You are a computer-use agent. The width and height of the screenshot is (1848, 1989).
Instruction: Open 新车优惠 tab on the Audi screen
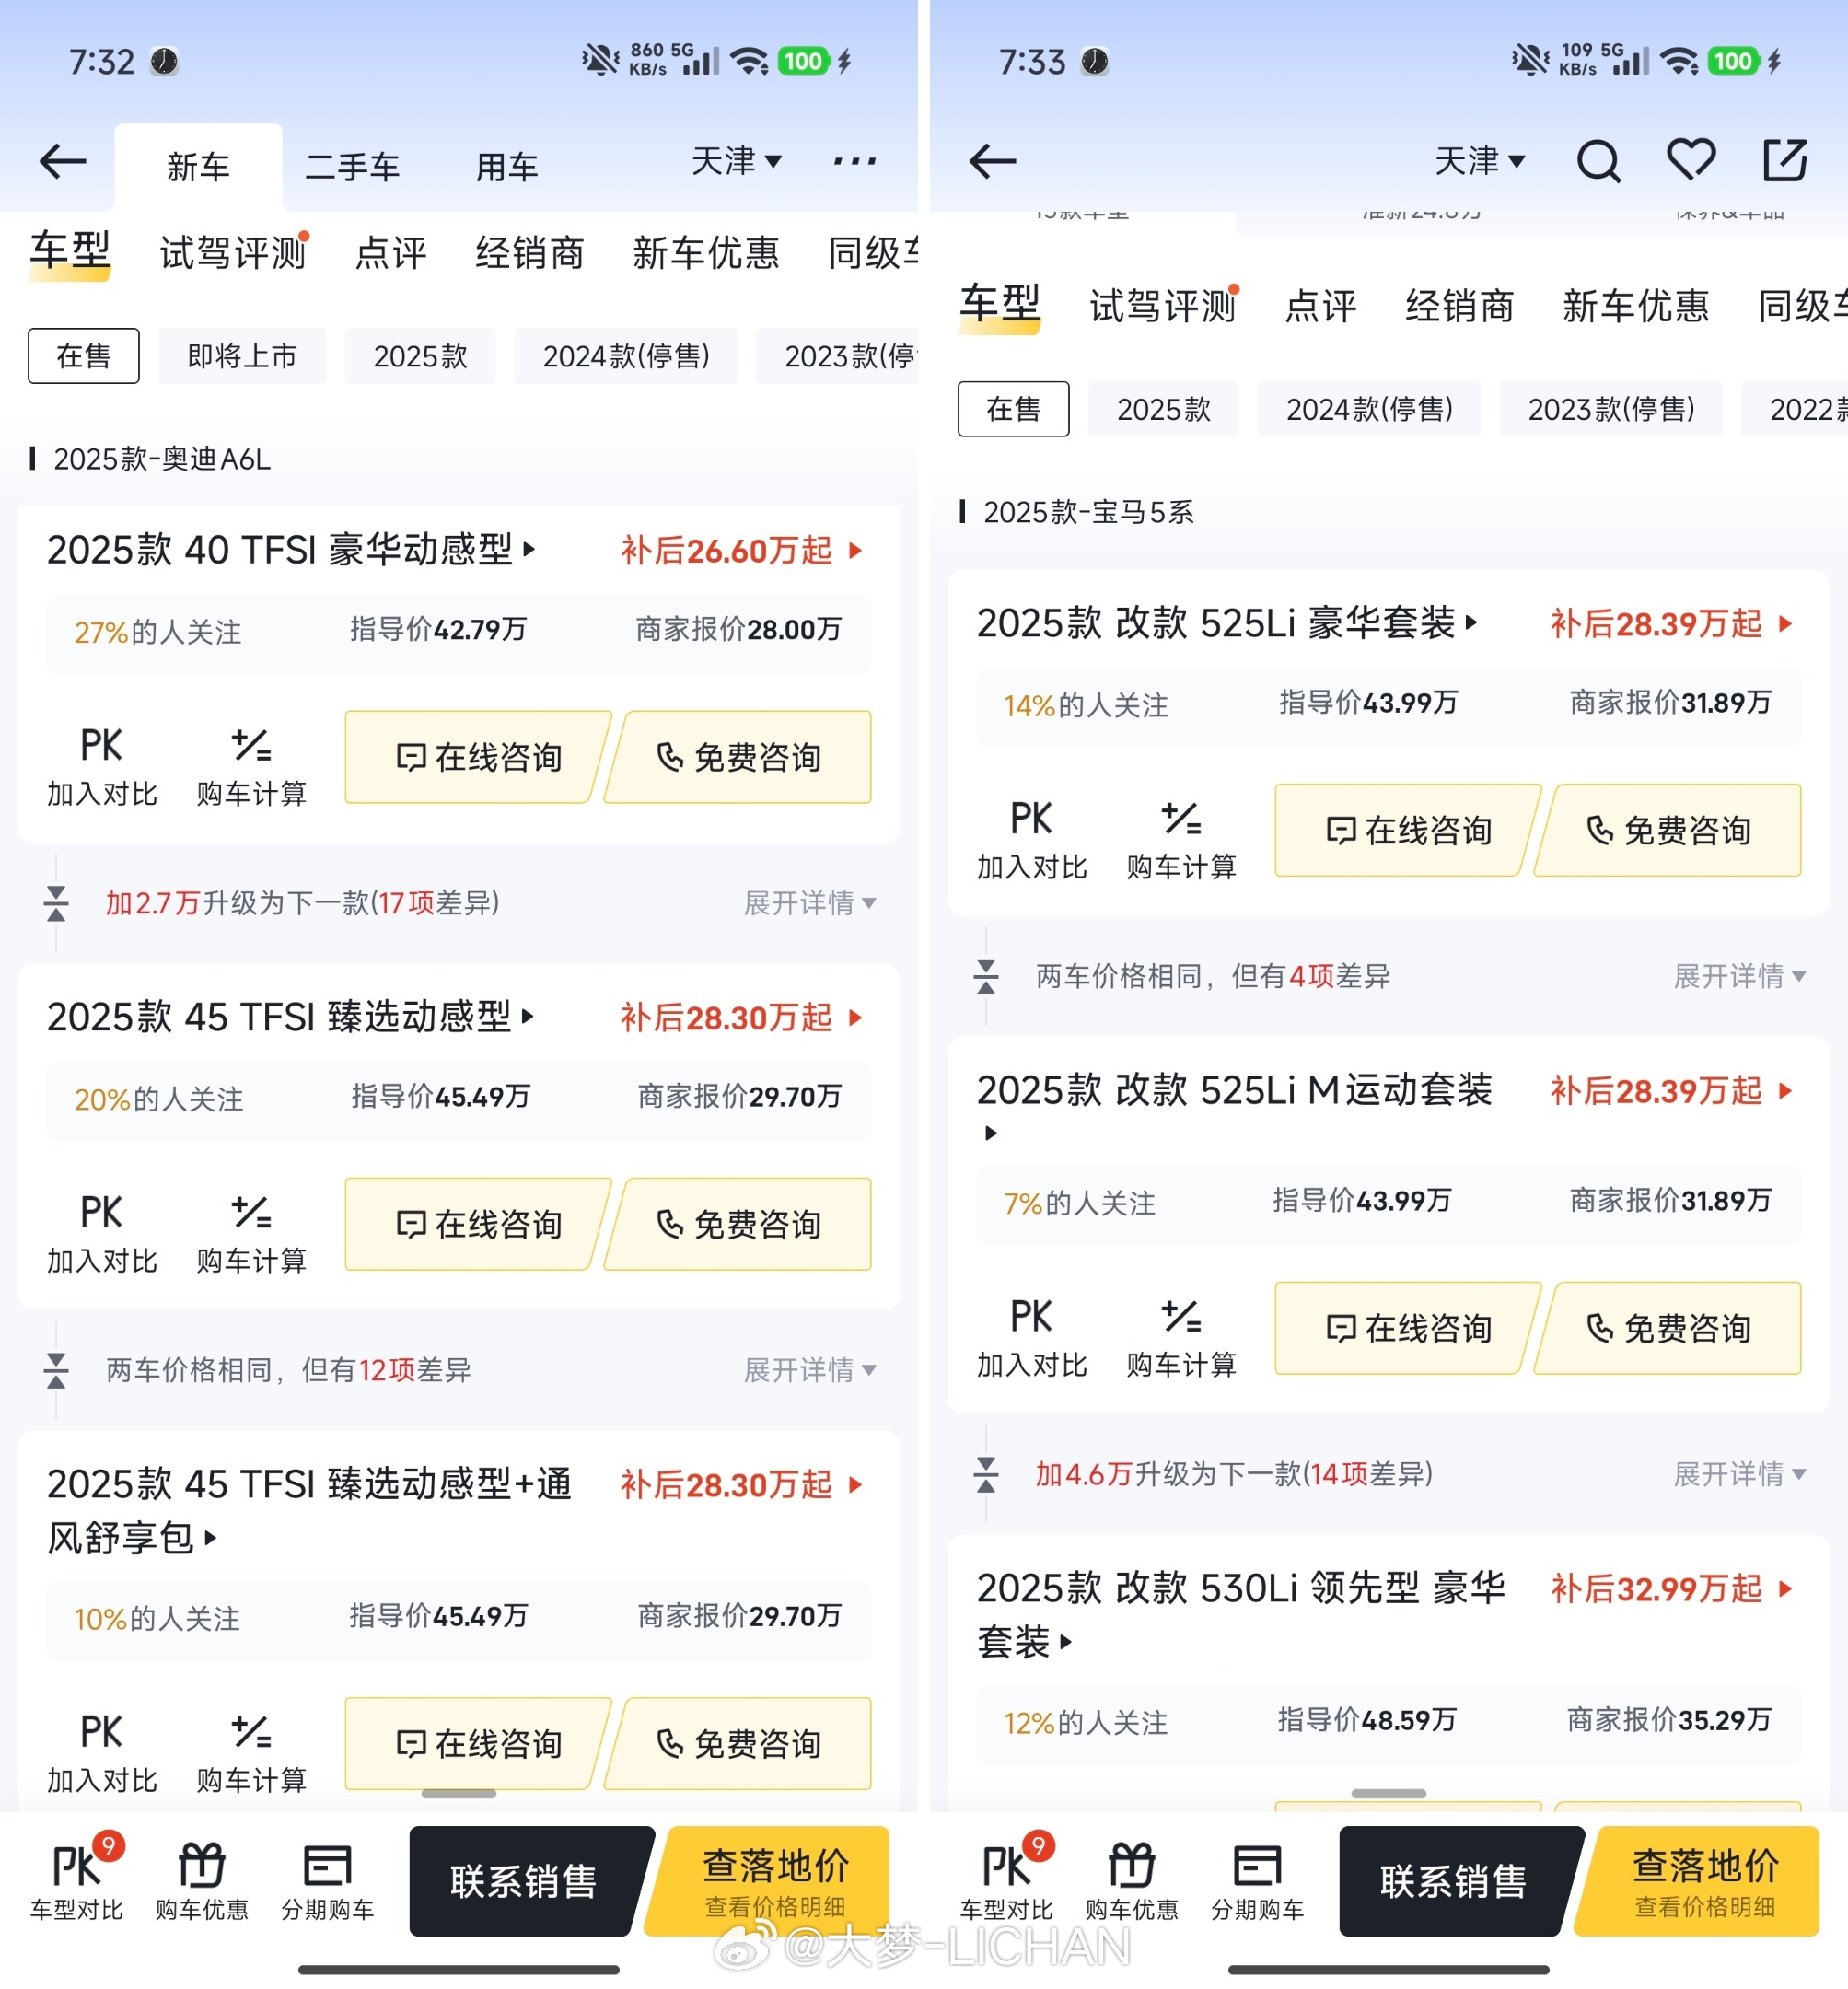(x=705, y=253)
